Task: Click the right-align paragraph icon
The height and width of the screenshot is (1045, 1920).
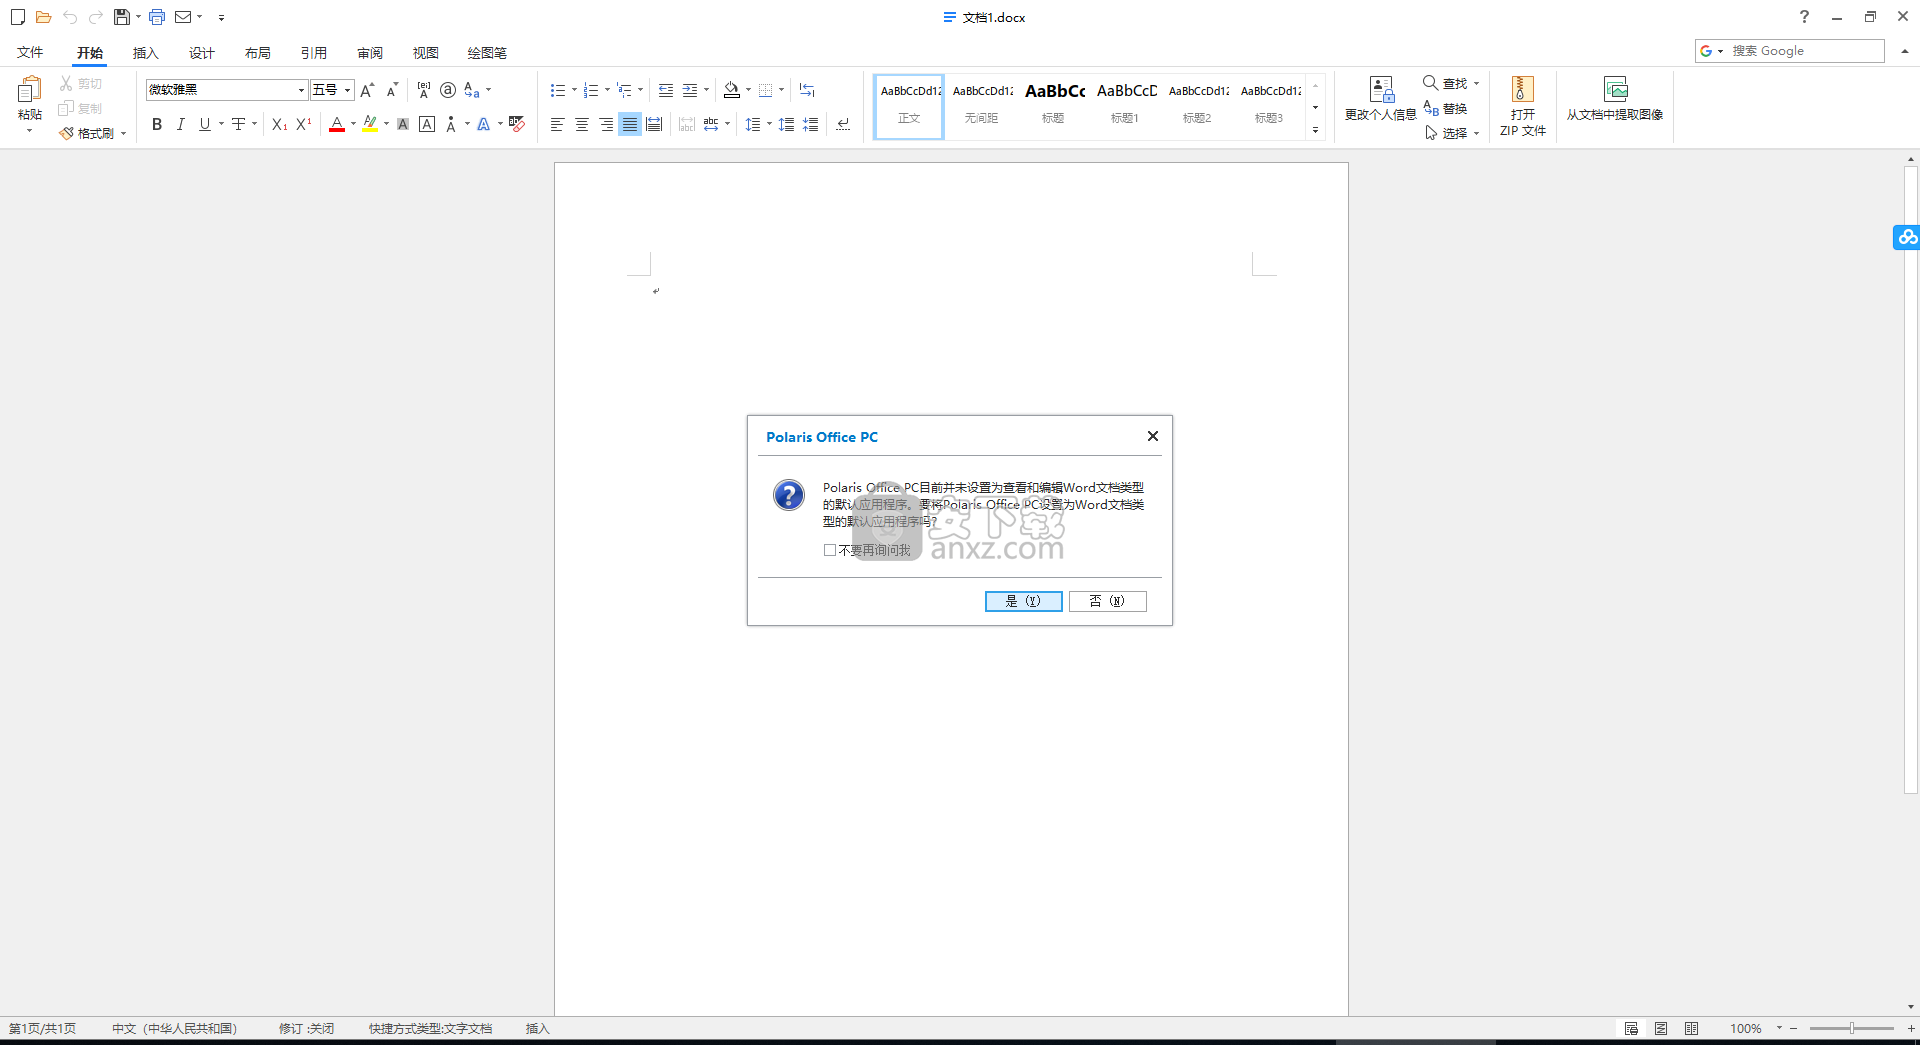Action: point(606,124)
